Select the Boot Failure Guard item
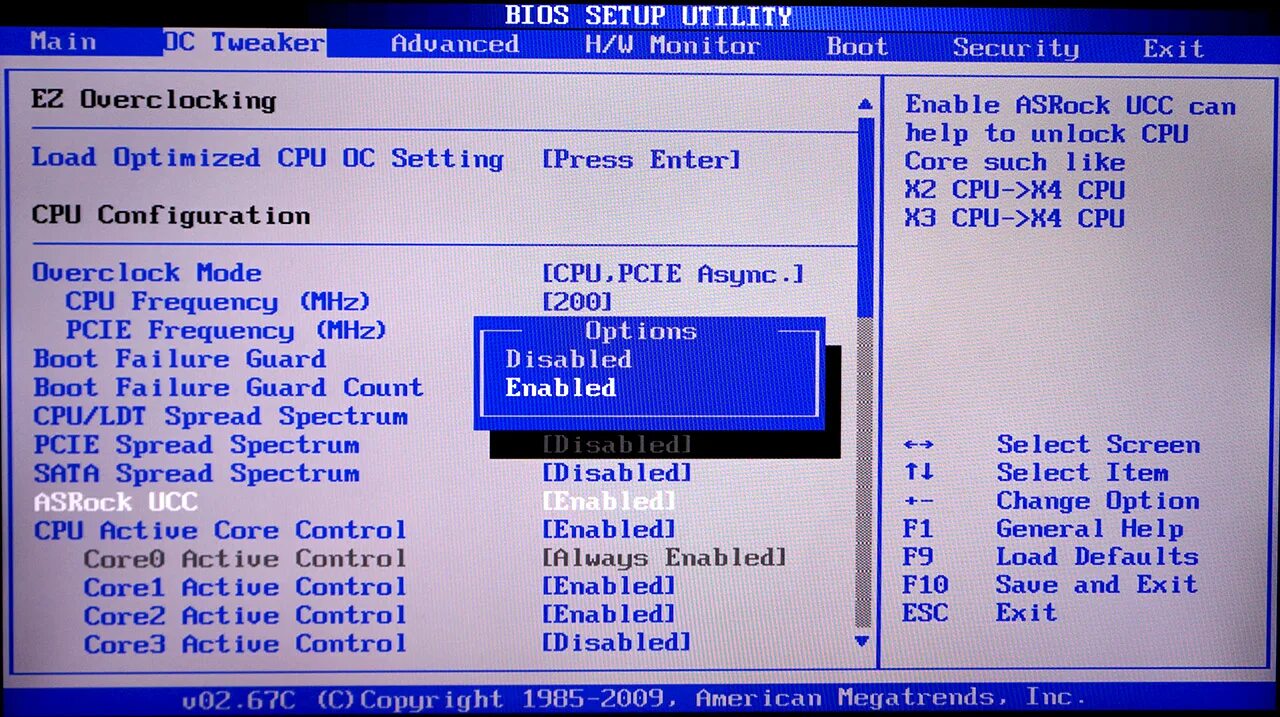1280x717 pixels. [179, 359]
